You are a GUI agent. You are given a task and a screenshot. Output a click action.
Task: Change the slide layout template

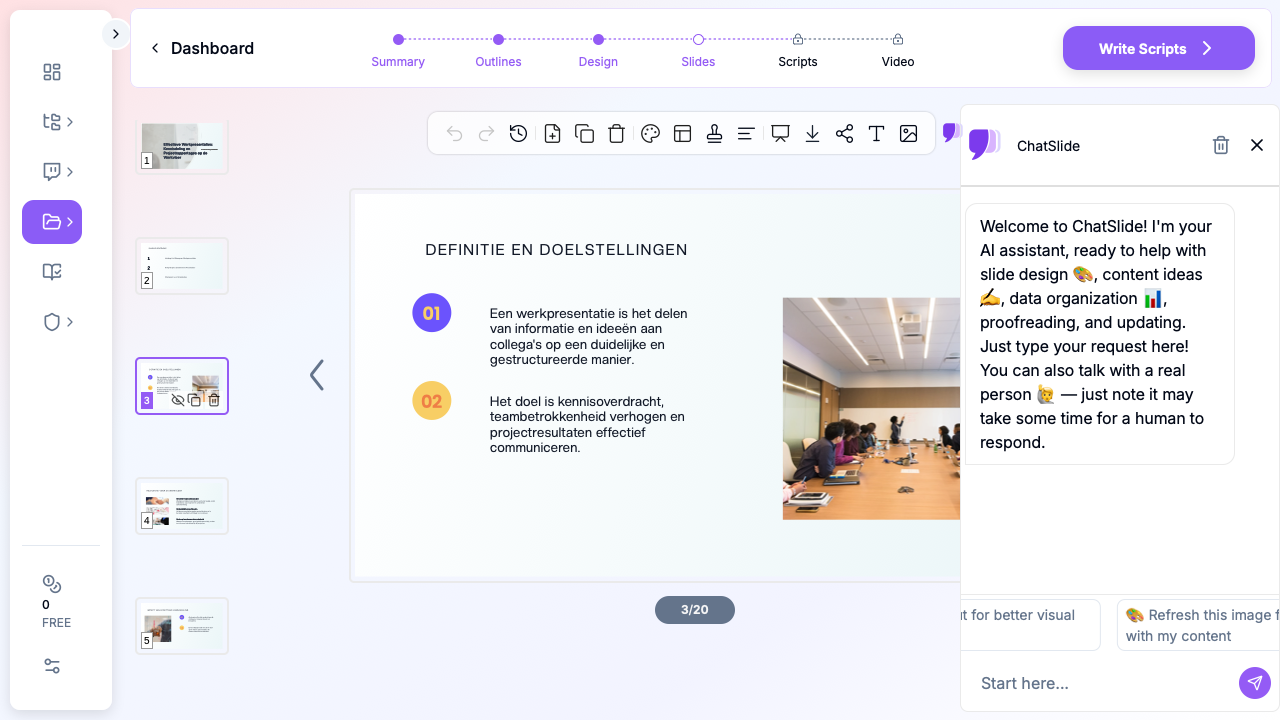click(683, 134)
